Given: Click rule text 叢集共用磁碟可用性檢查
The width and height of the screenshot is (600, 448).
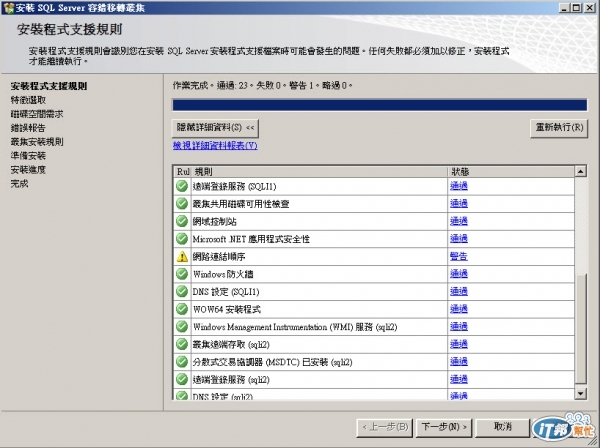Looking at the screenshot, I should coord(241,204).
